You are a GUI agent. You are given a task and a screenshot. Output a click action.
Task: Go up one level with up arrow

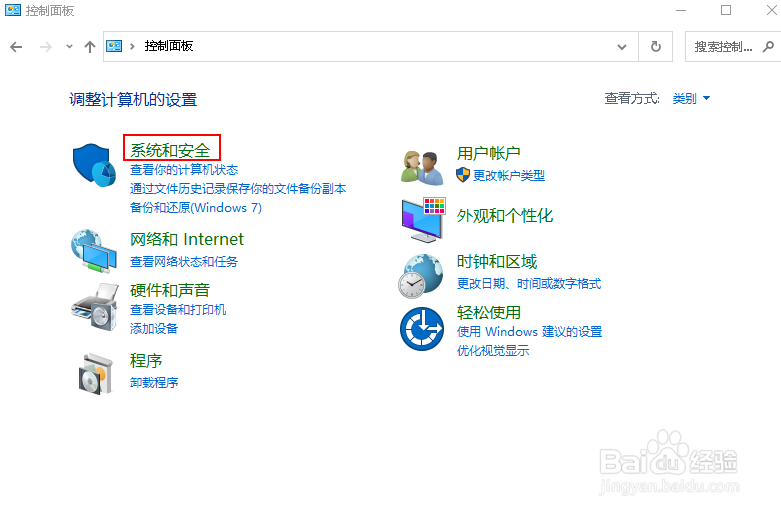pos(90,47)
